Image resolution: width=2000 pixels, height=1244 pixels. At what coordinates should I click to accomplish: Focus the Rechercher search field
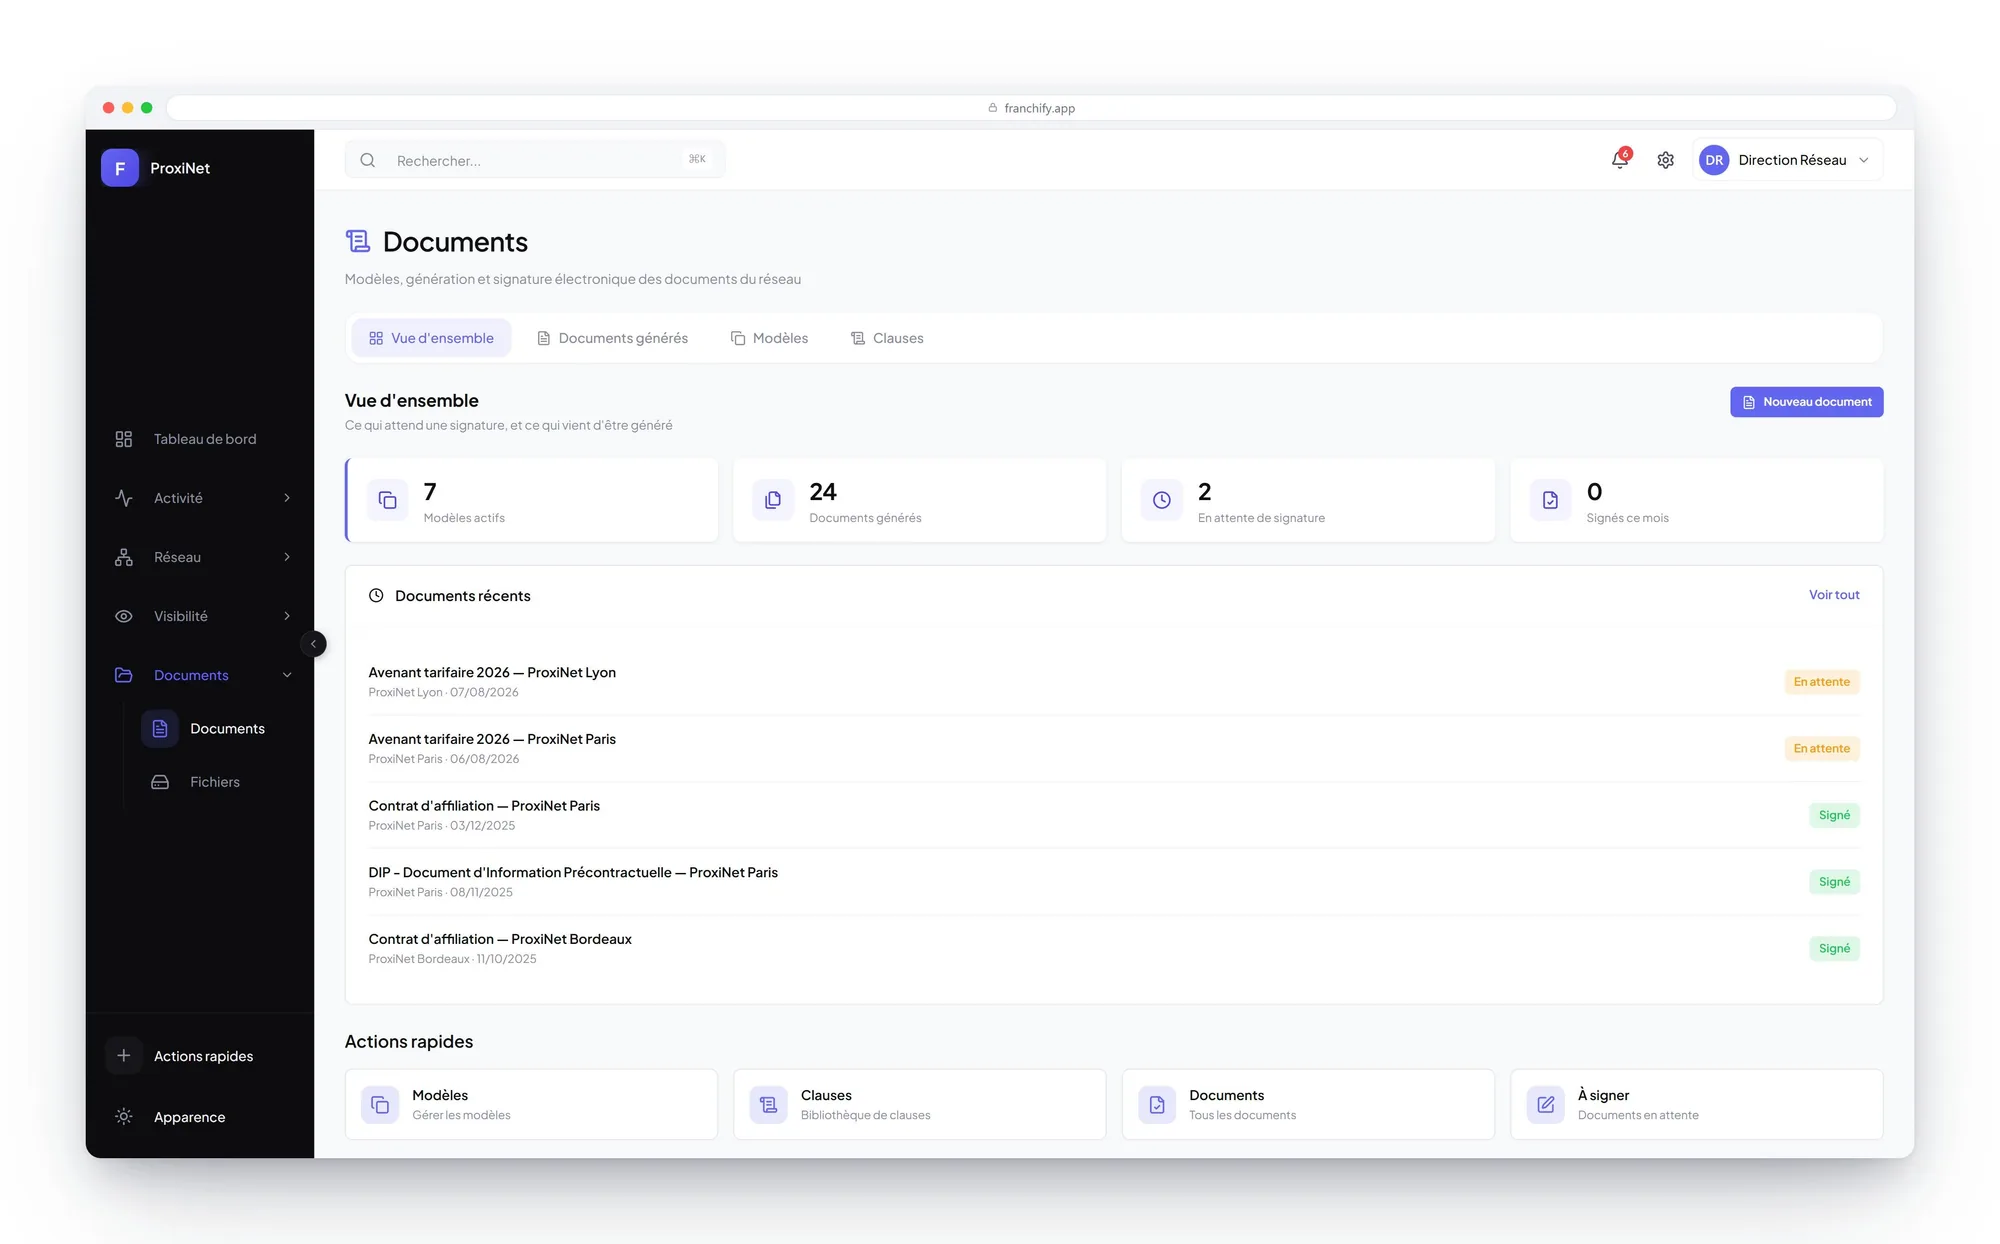[535, 160]
